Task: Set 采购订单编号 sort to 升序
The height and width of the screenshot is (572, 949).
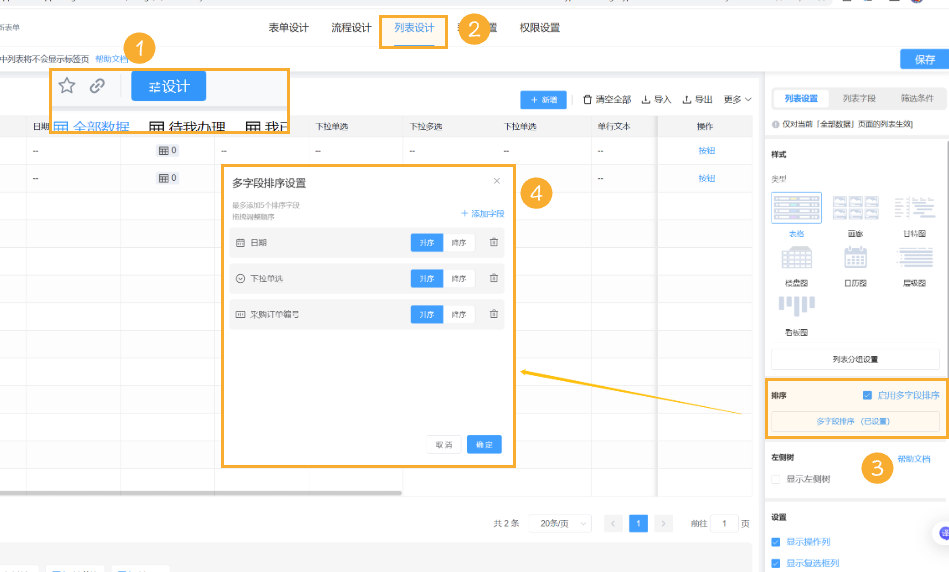Action: pyautogui.click(x=427, y=314)
